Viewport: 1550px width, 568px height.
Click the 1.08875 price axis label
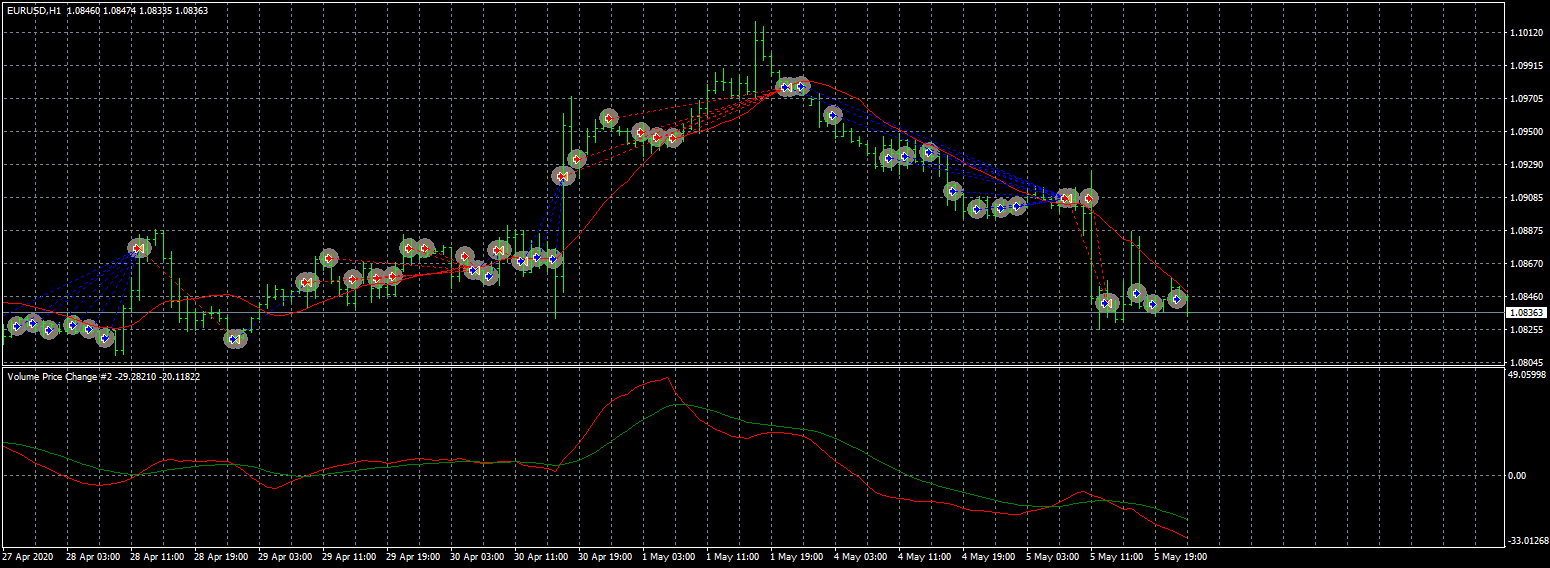pos(1527,231)
